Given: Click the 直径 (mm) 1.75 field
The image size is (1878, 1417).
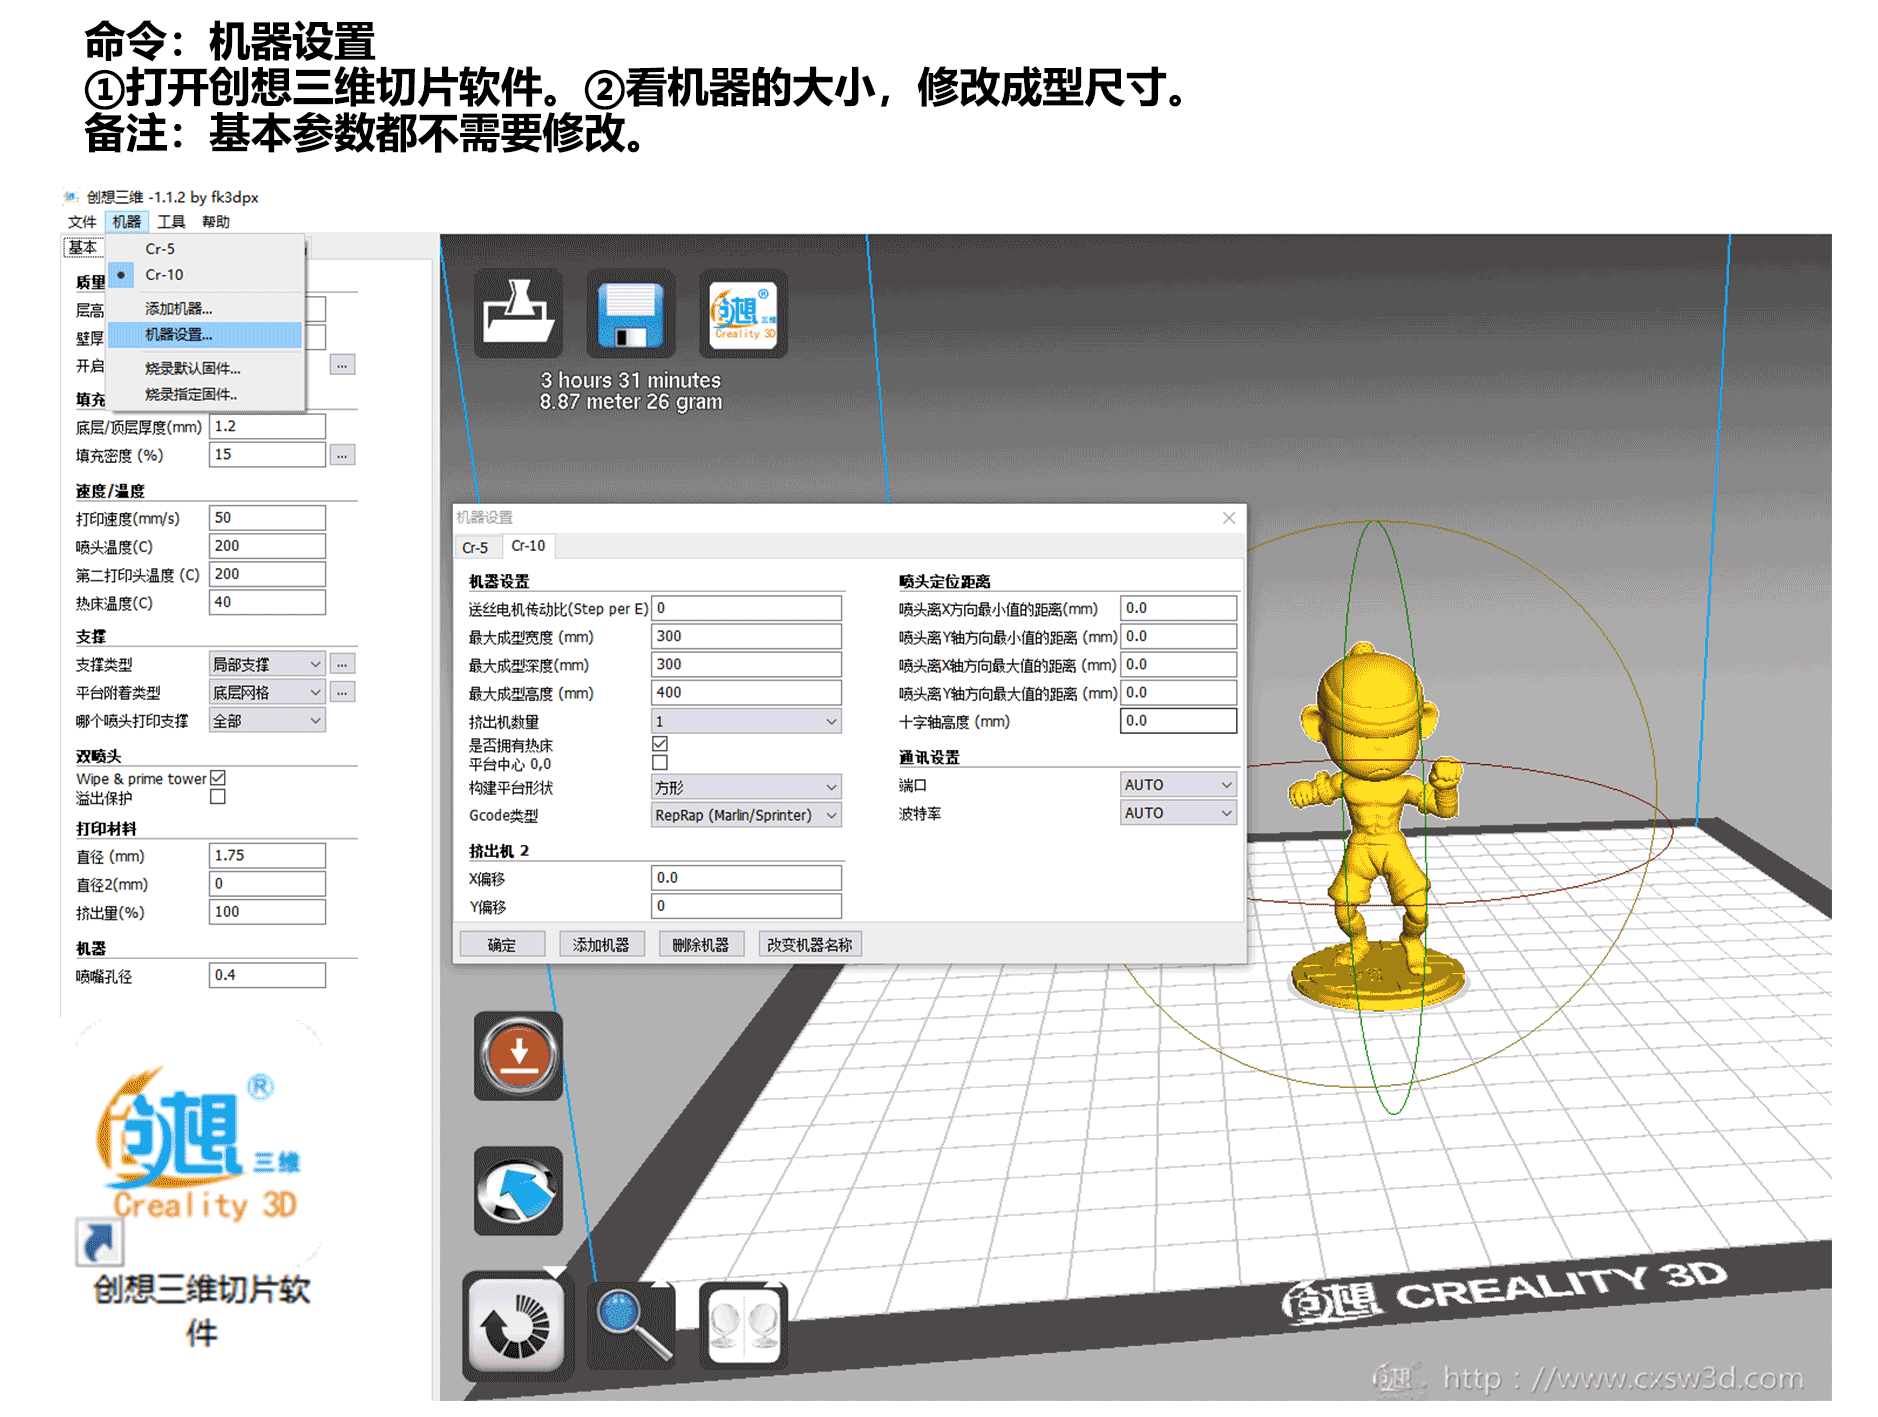Looking at the screenshot, I should 267,855.
